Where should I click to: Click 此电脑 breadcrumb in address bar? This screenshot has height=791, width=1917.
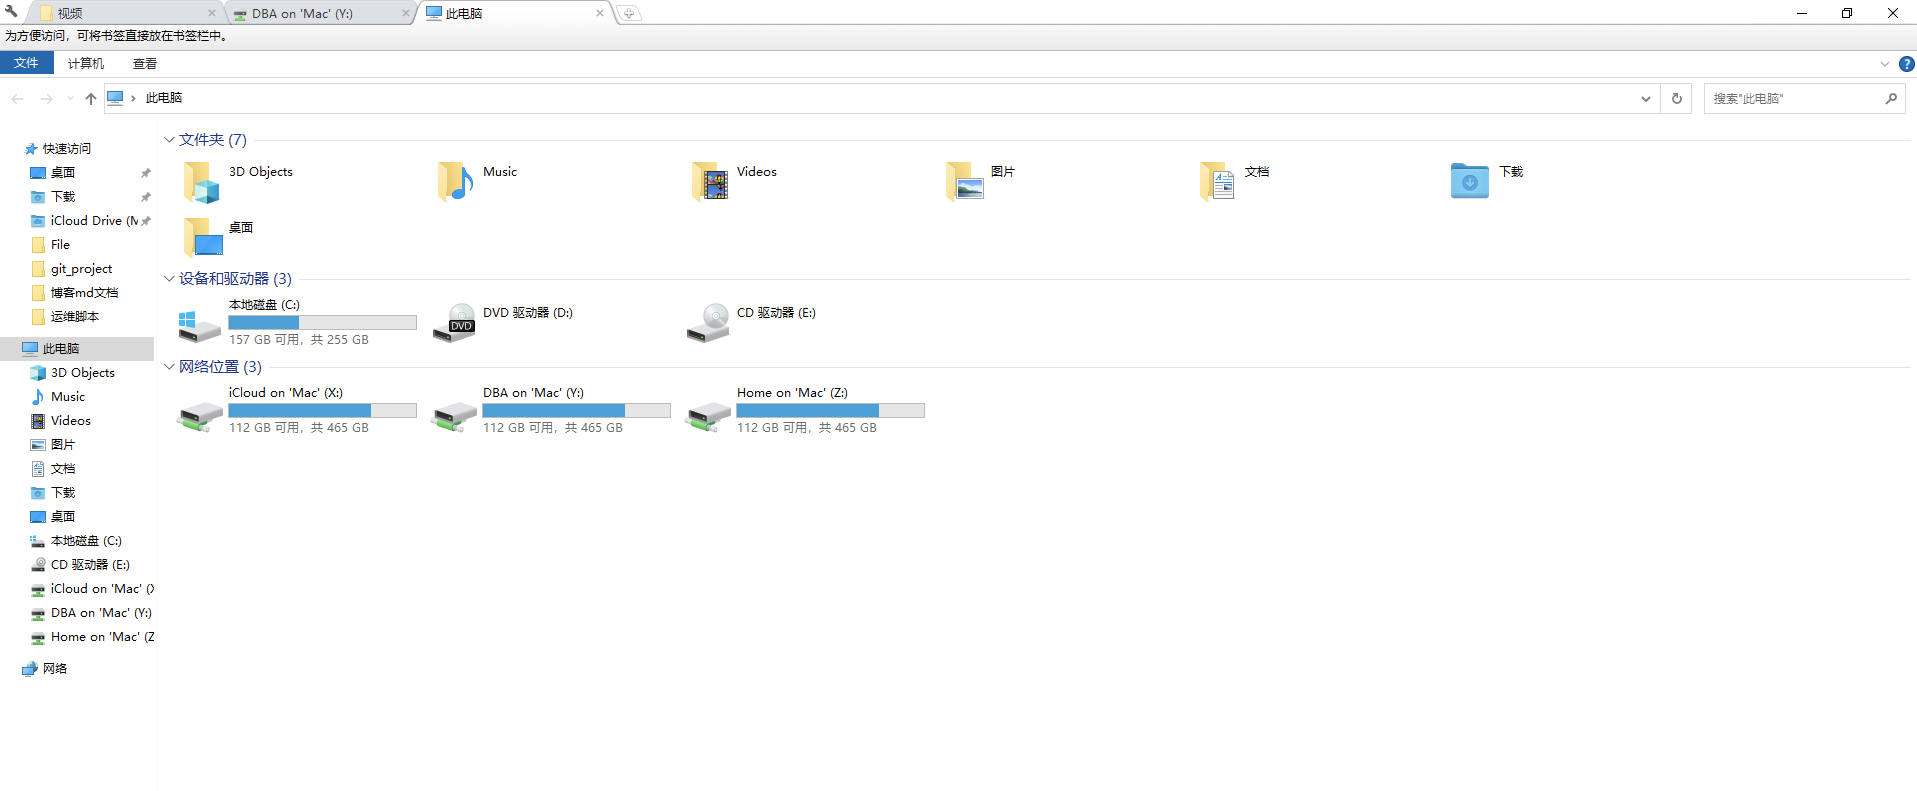(x=164, y=98)
